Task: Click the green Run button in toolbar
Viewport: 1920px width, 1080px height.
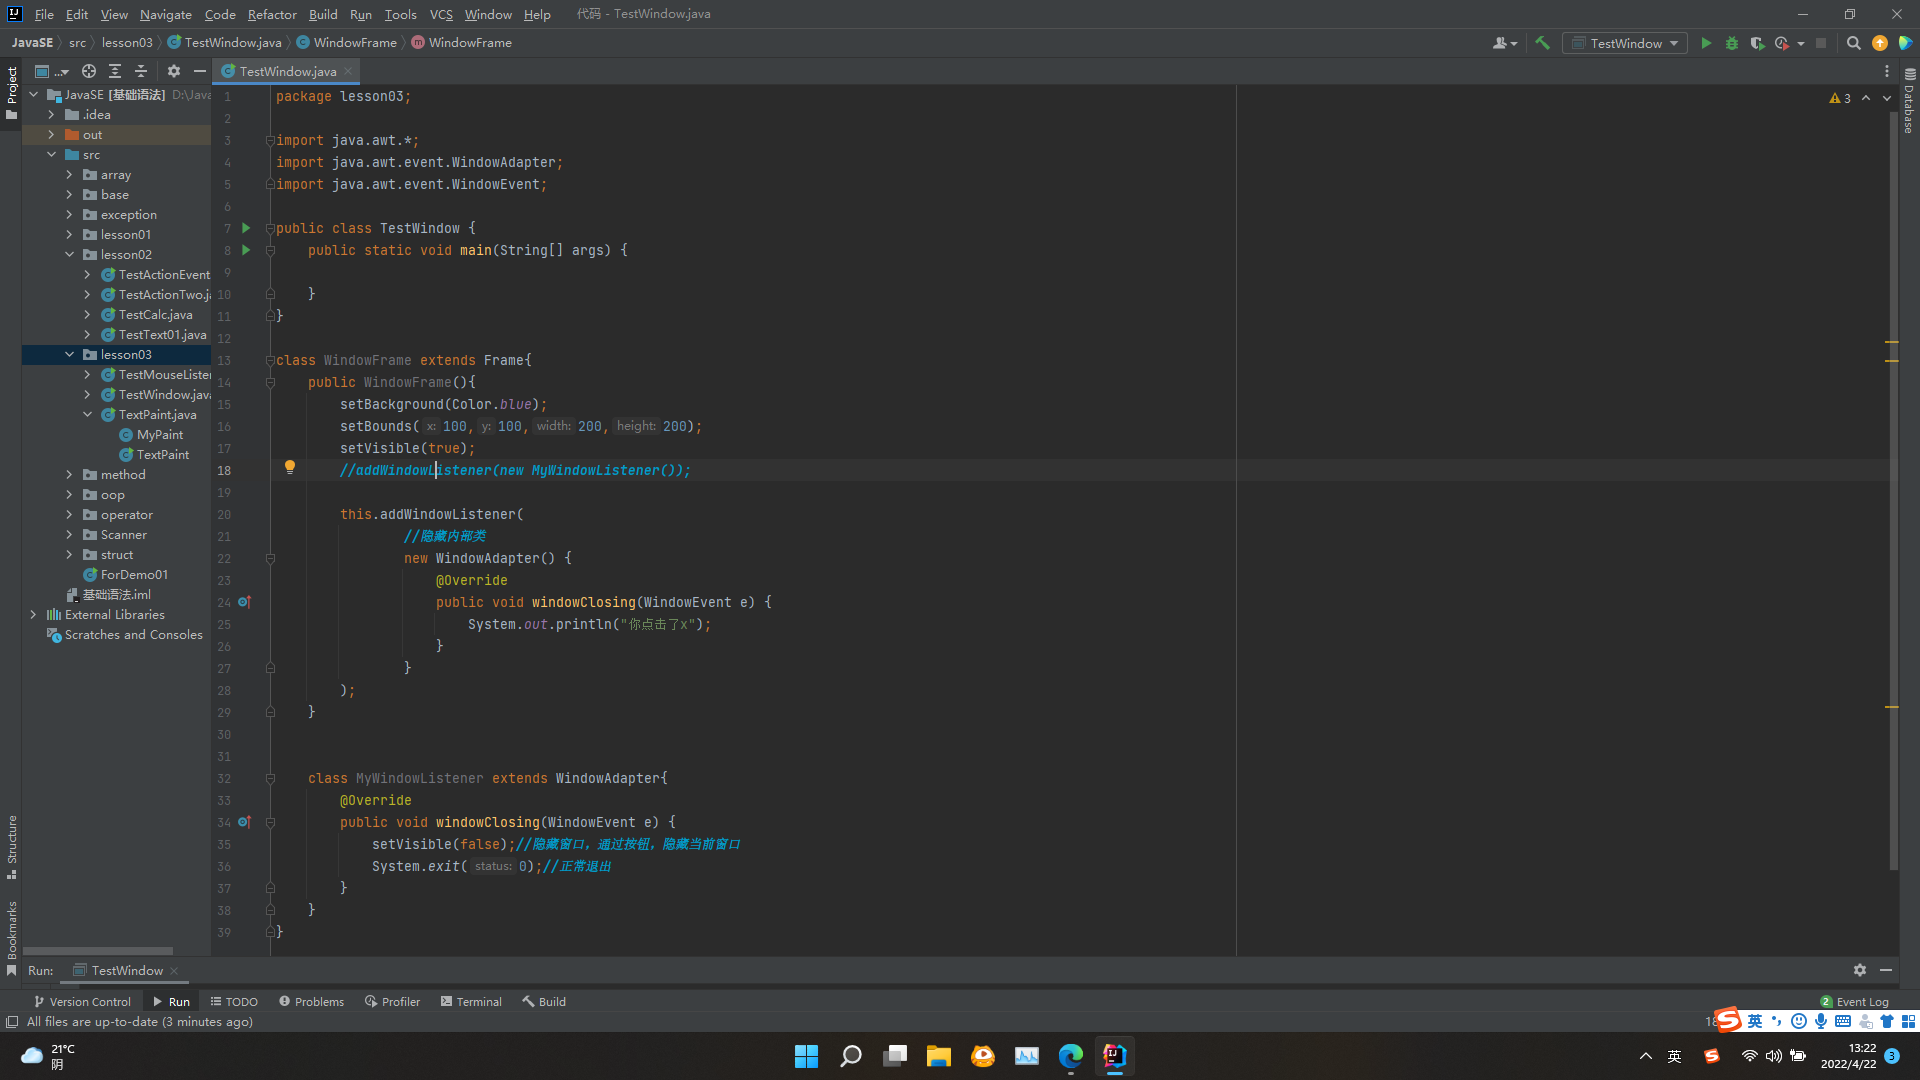Action: coord(1706,43)
